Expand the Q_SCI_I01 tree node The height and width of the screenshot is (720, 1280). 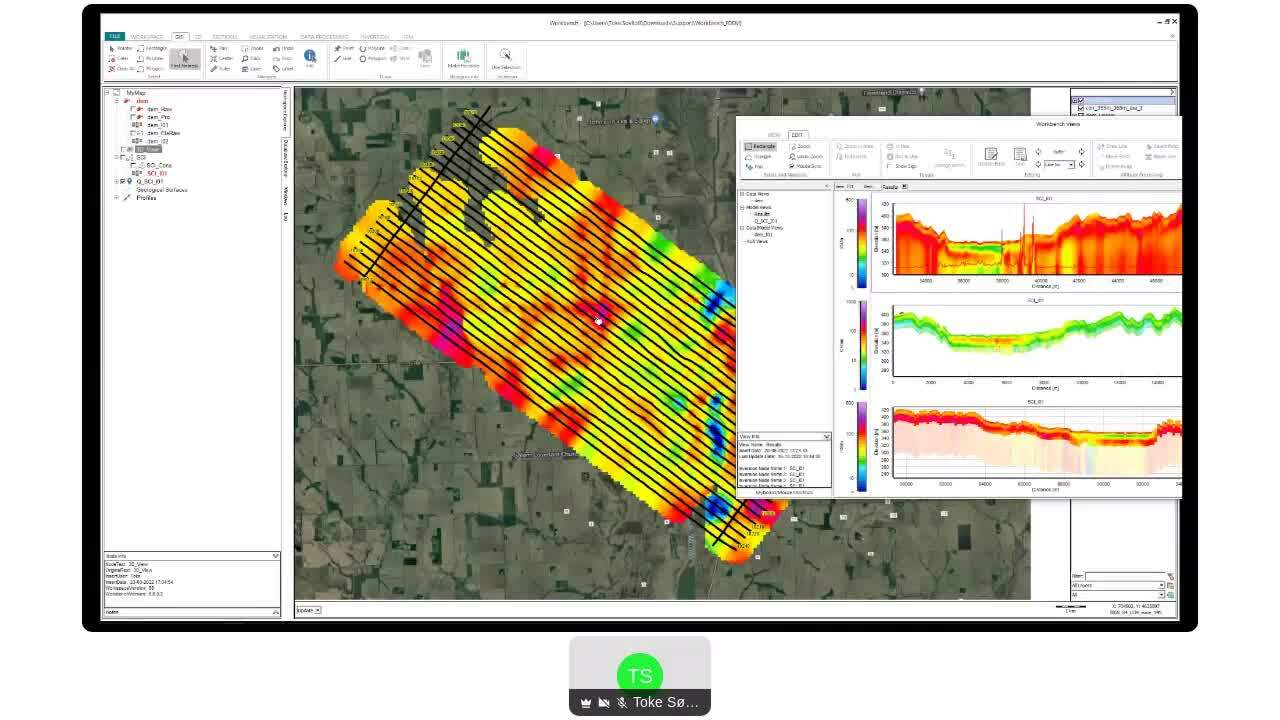click(116, 181)
